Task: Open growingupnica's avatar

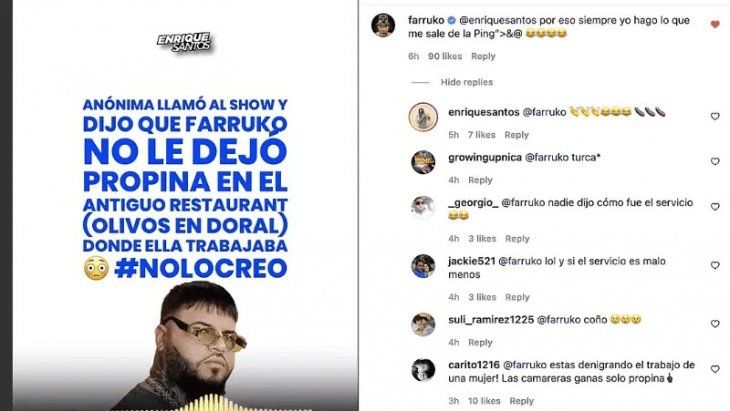Action: coord(423,162)
